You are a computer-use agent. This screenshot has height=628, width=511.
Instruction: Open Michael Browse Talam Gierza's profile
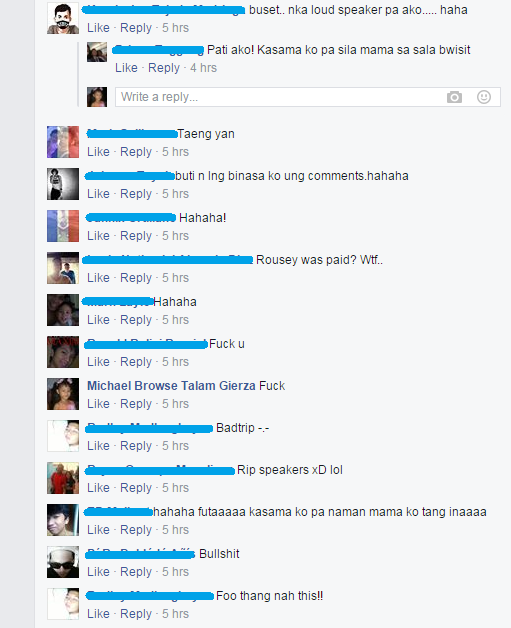pos(171,386)
